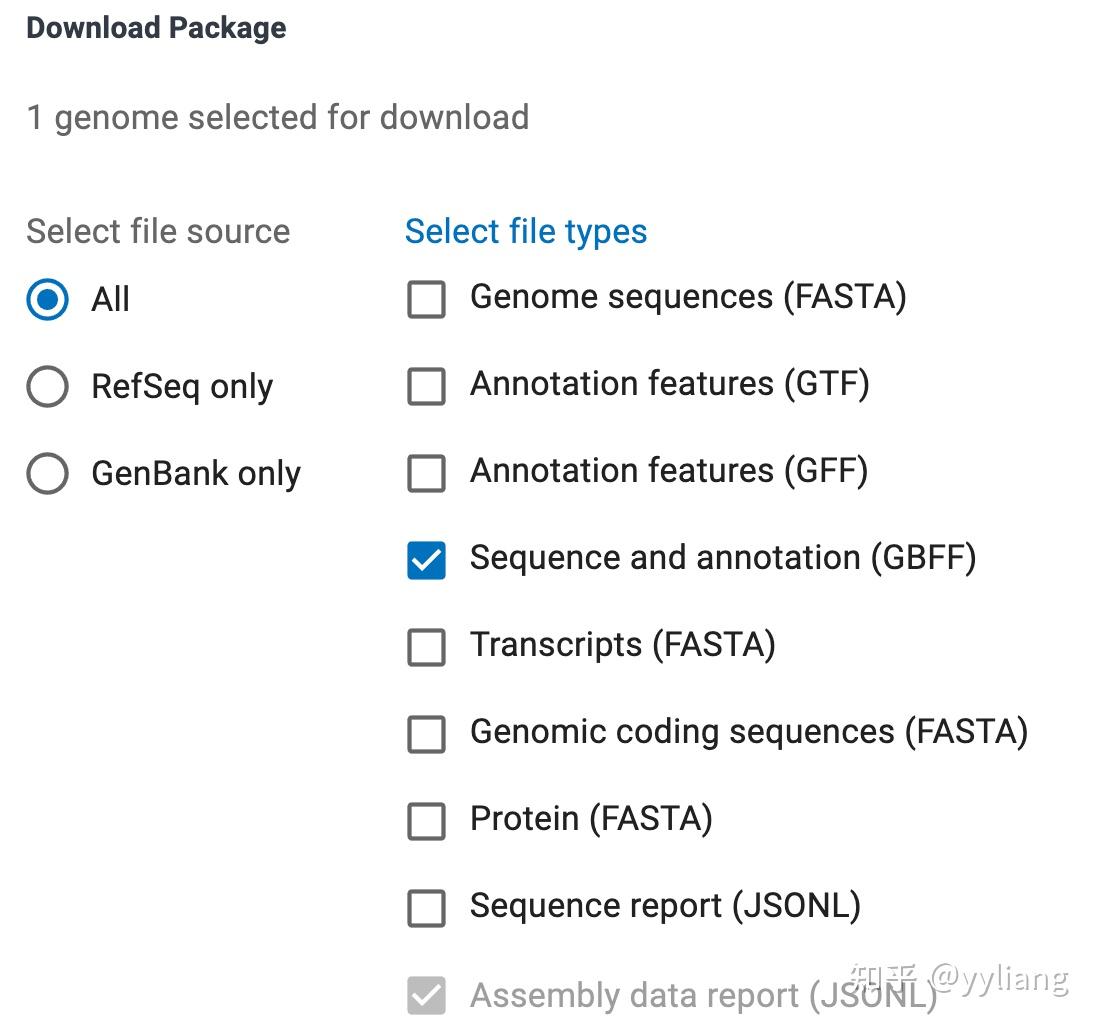Select Protein (FASTA) file type
The image size is (1096, 1028).
(426, 821)
